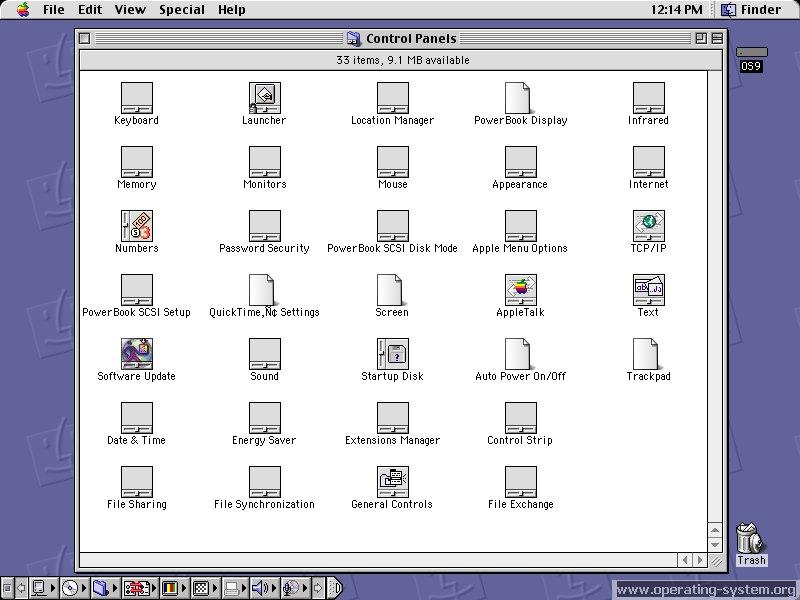Expand the file sharing folder strip module
Image resolution: width=800 pixels, height=600 pixels.
tap(104, 588)
